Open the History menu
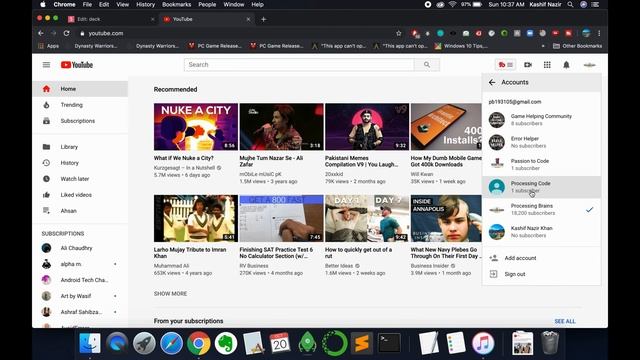The image size is (640, 360). coord(145,4)
